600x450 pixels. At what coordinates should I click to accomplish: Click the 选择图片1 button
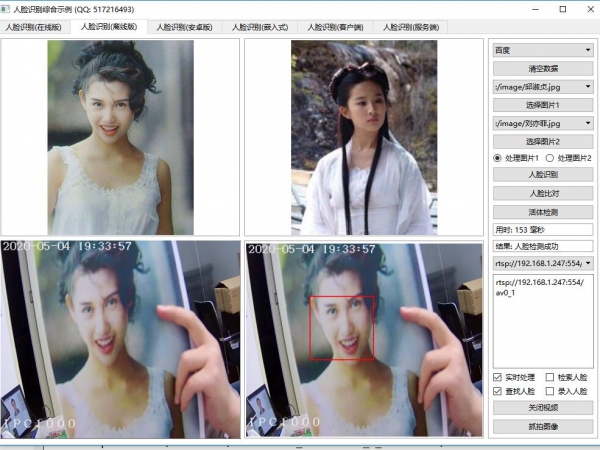(x=543, y=104)
